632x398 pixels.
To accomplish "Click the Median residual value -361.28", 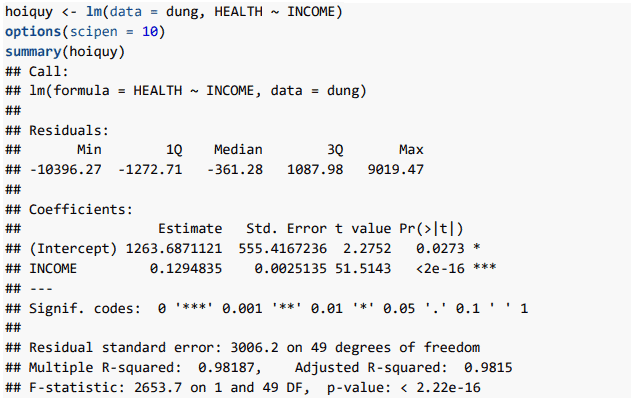I will pos(234,169).
